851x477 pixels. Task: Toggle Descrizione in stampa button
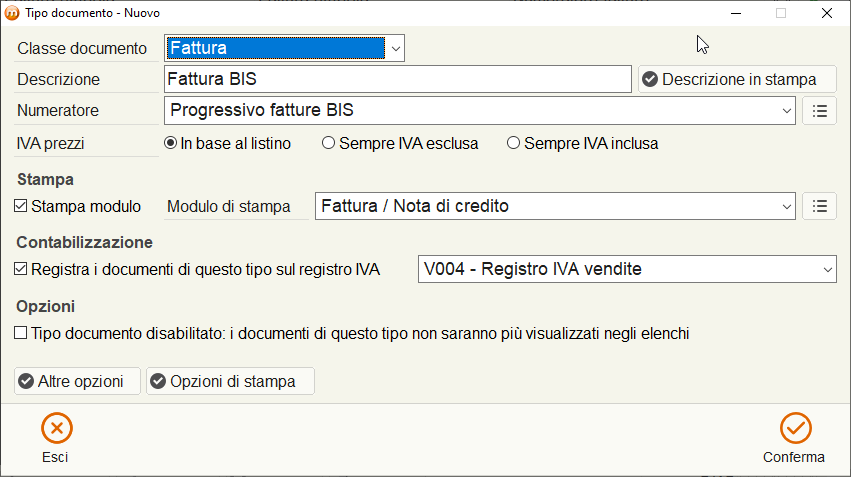pos(737,79)
